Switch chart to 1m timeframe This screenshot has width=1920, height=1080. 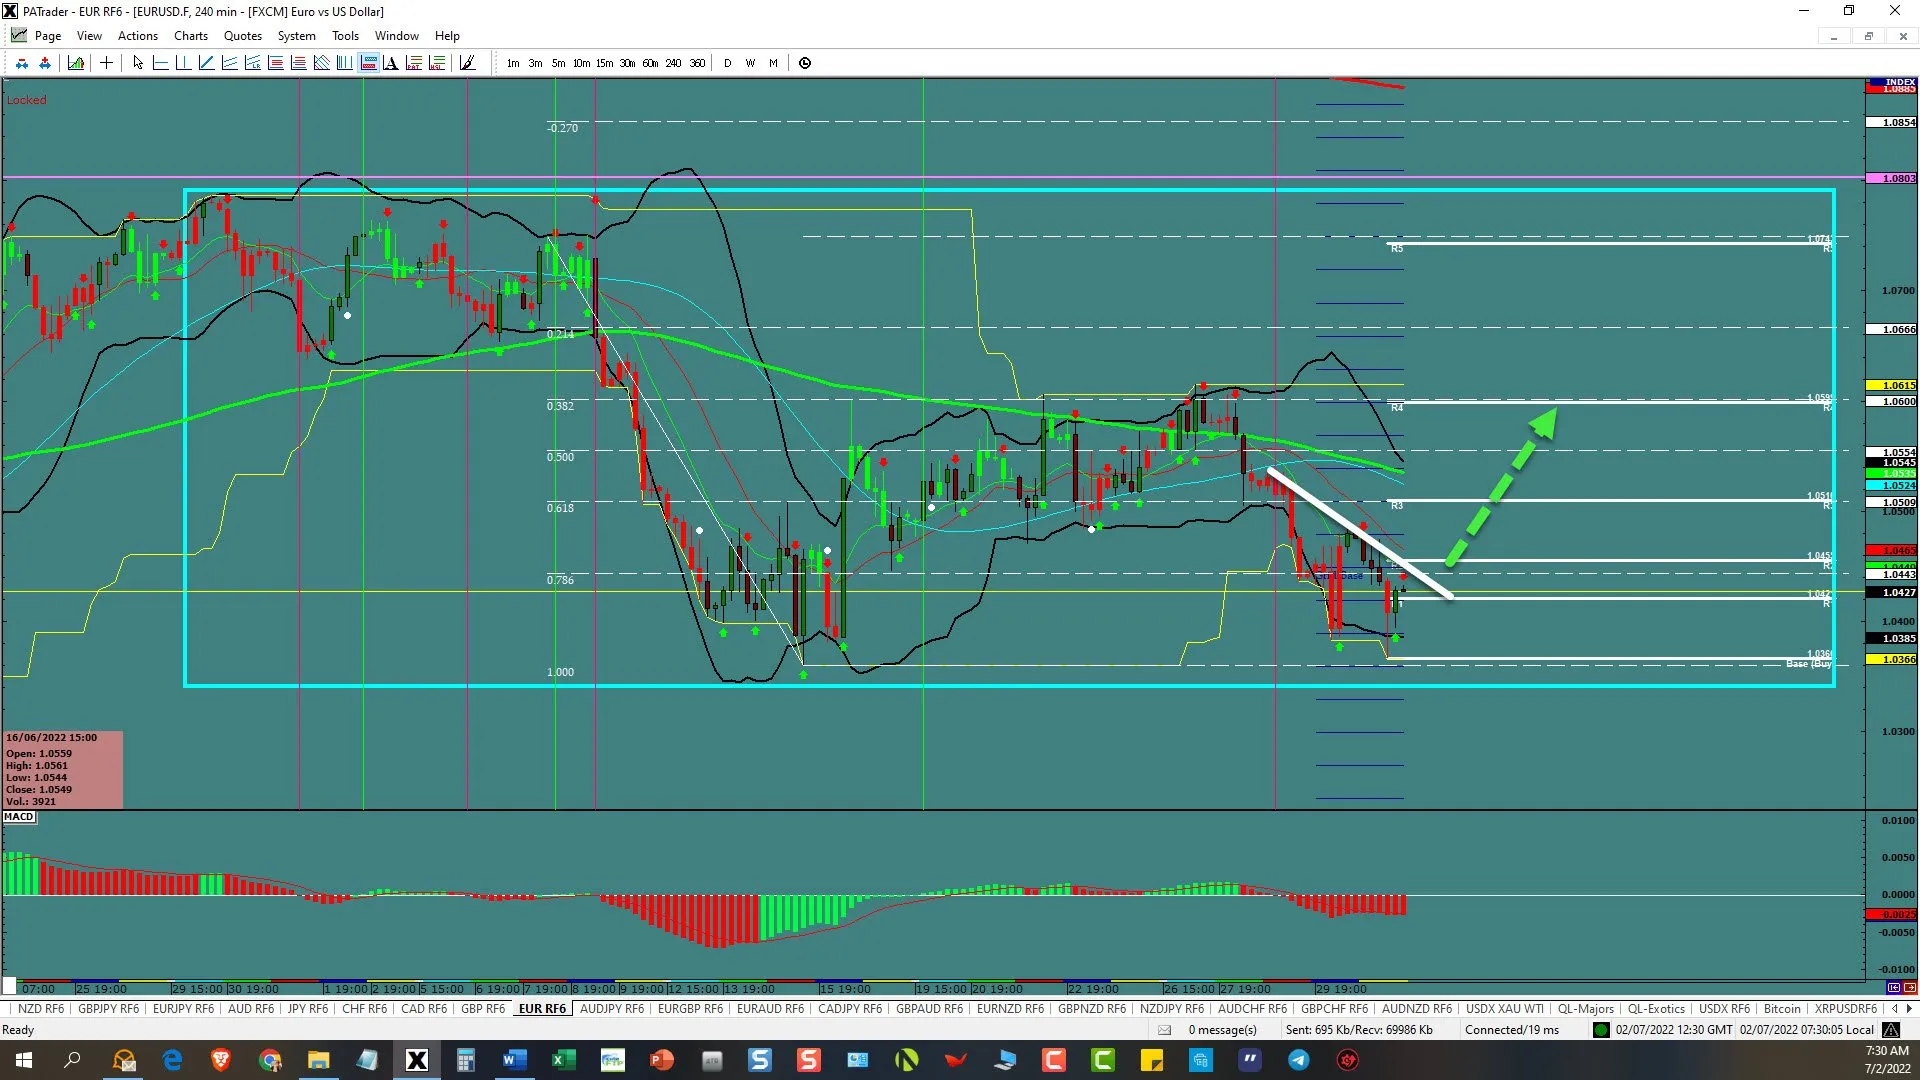pyautogui.click(x=513, y=63)
